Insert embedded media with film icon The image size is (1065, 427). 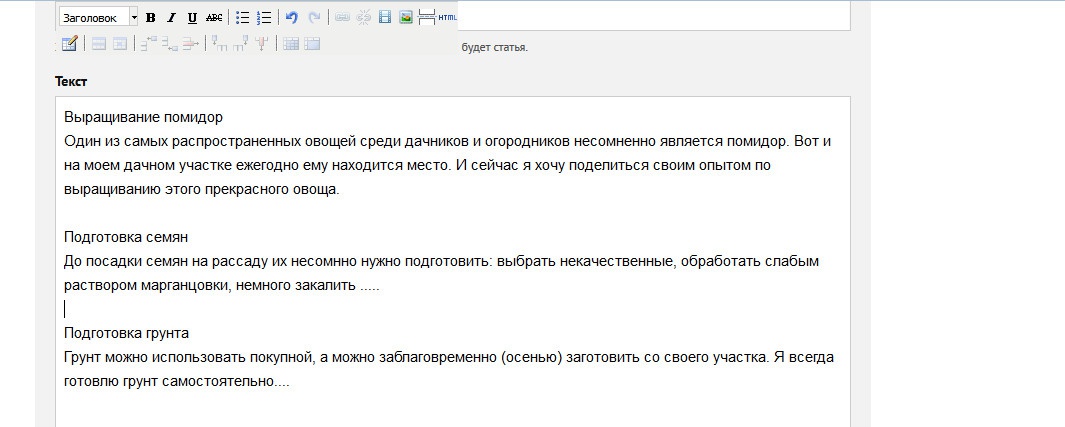(x=384, y=18)
